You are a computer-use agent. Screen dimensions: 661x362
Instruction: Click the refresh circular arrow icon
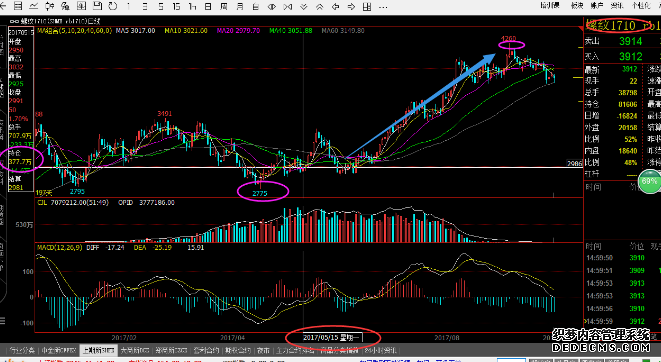coord(113,6)
